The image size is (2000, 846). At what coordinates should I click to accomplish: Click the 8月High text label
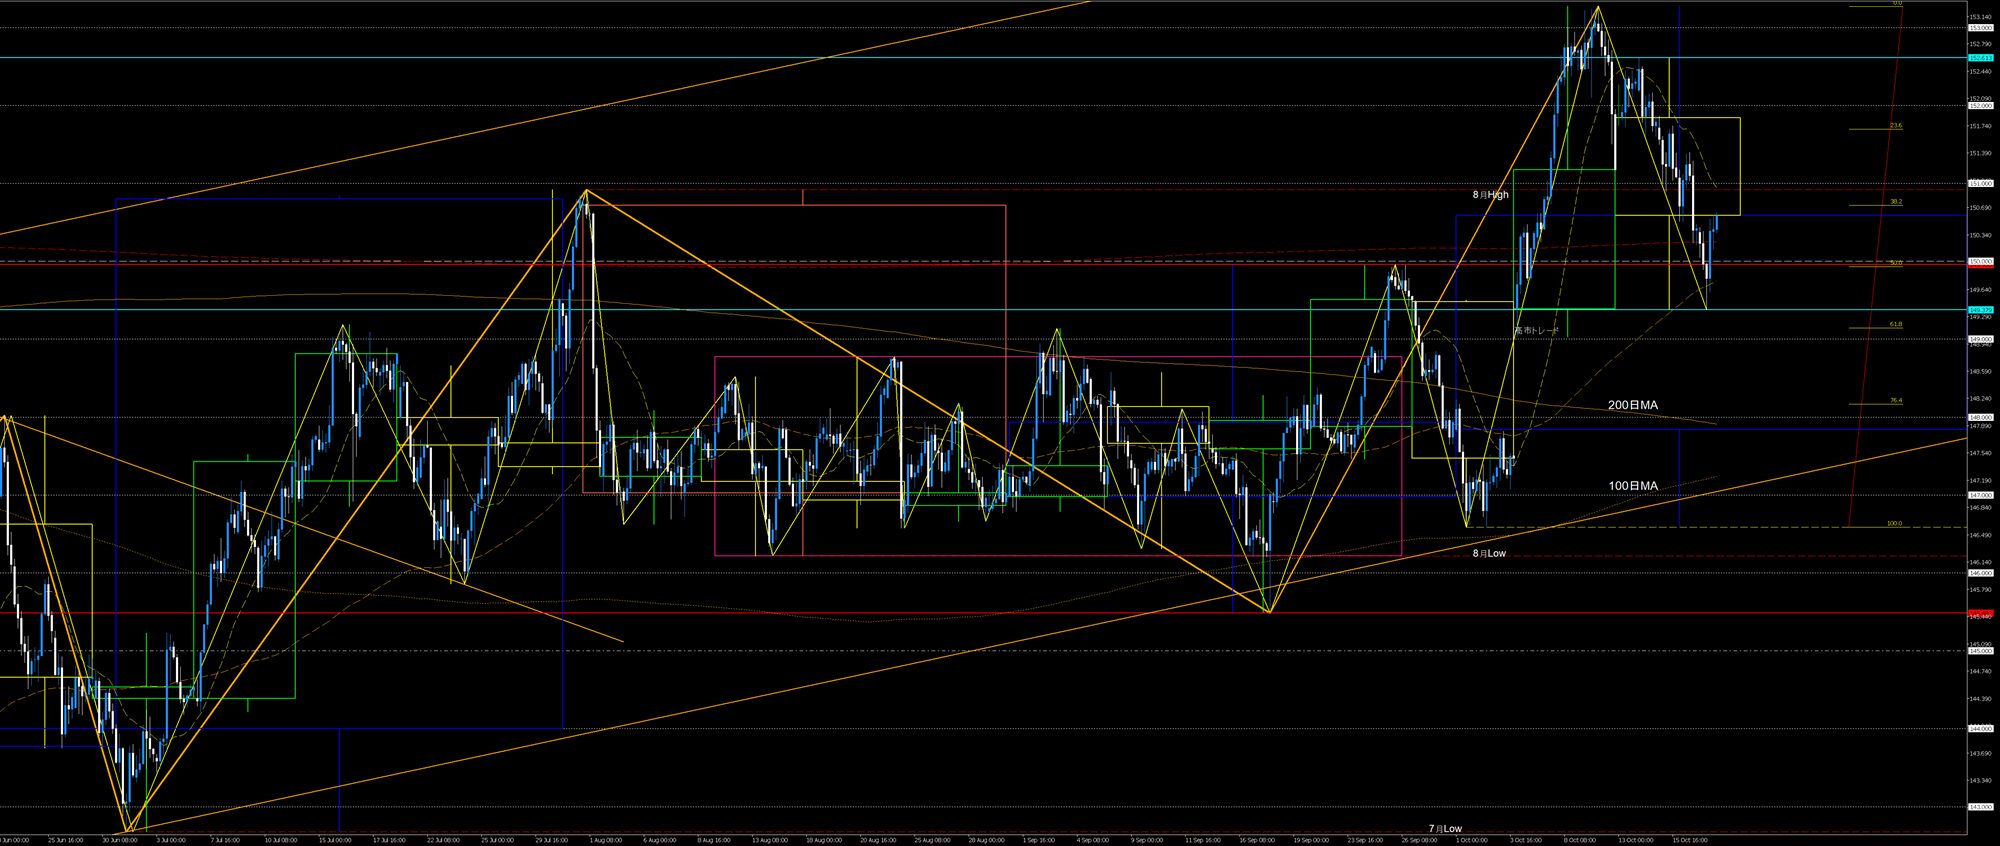coord(1490,195)
